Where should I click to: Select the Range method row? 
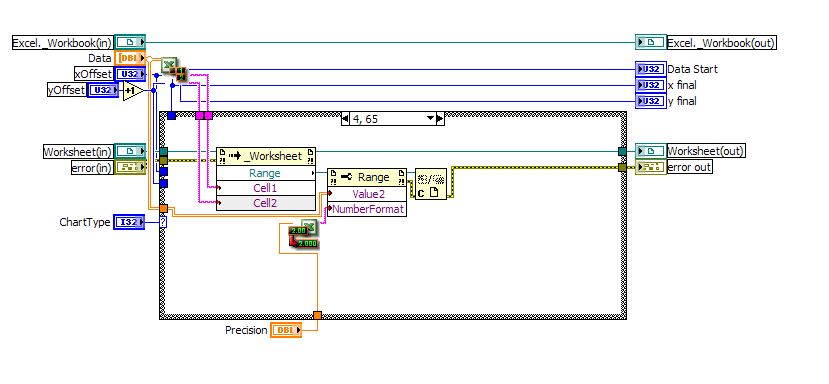(x=265, y=173)
